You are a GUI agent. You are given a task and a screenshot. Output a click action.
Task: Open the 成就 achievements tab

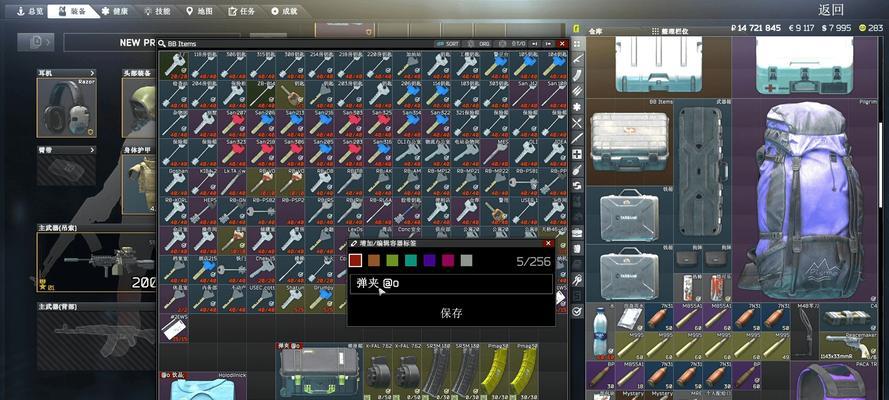tap(283, 11)
